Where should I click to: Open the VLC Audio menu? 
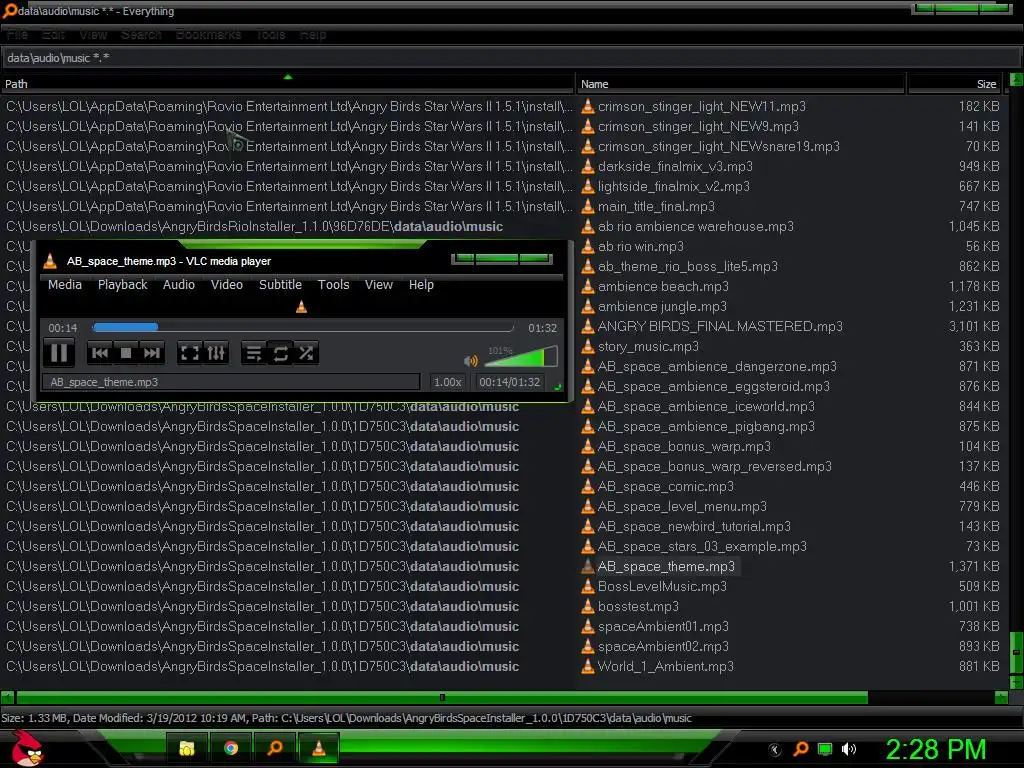pyautogui.click(x=179, y=285)
